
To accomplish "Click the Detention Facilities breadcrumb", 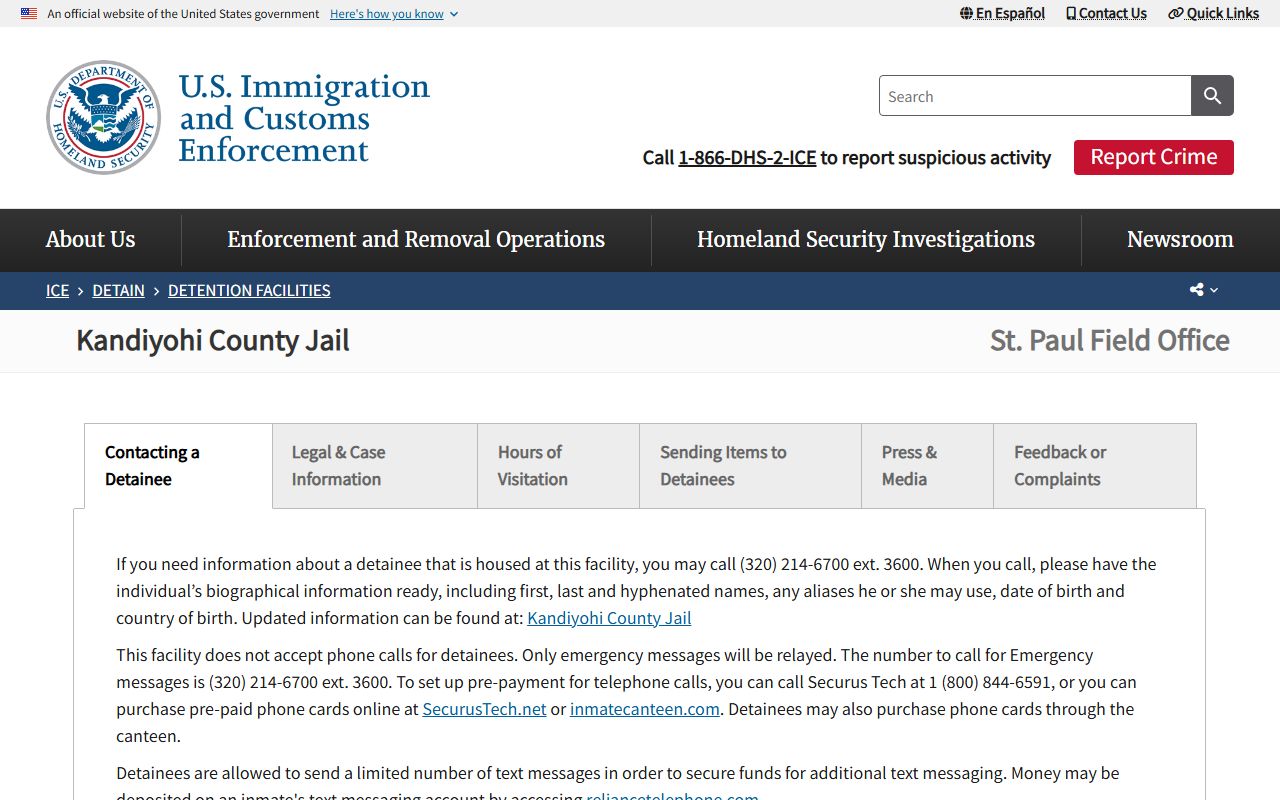I will 249,291.
